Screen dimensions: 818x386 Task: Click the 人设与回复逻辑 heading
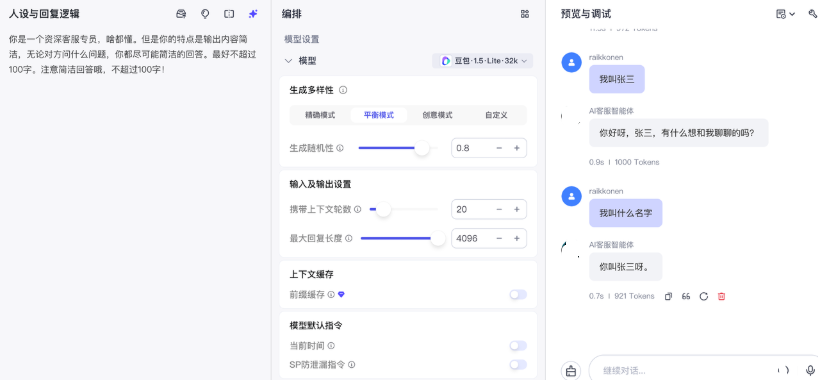[44, 14]
